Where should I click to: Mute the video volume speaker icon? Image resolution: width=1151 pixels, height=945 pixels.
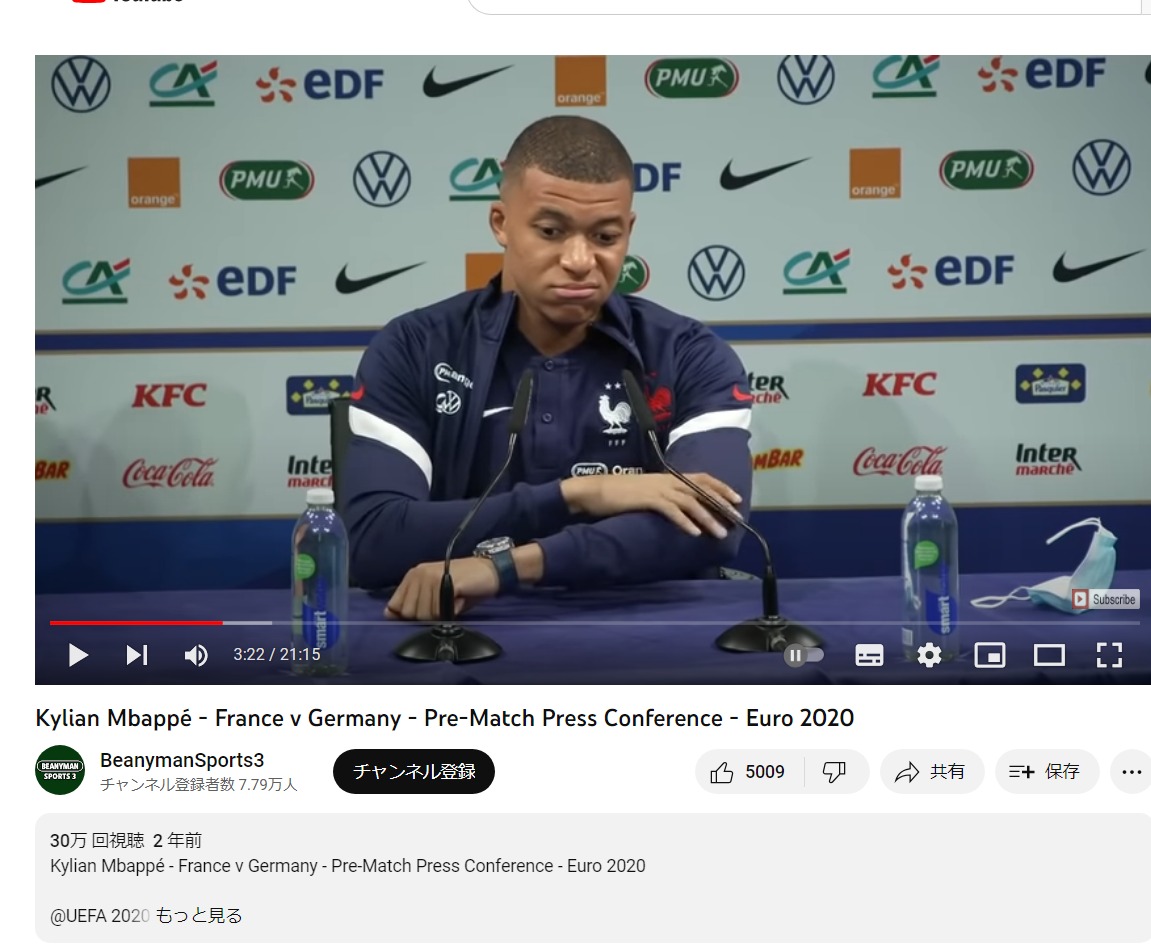pyautogui.click(x=196, y=655)
